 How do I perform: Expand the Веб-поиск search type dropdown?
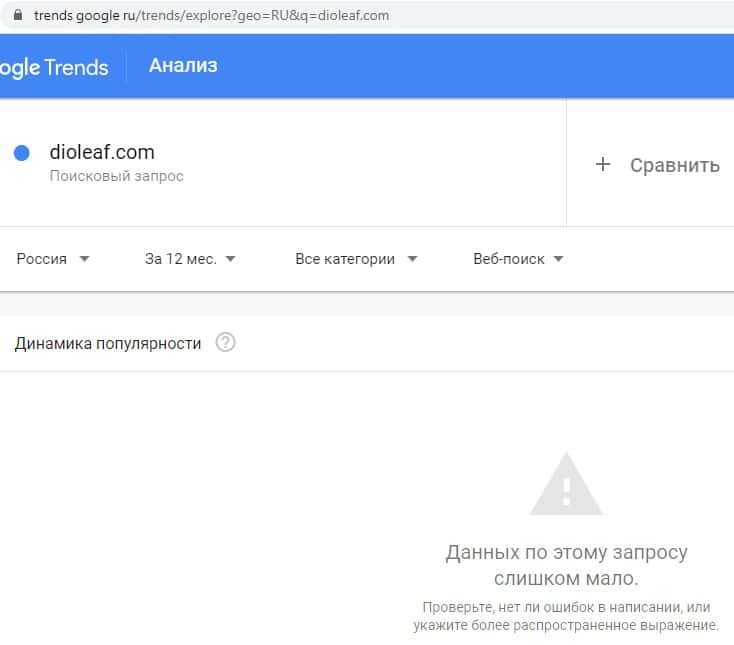(x=518, y=258)
